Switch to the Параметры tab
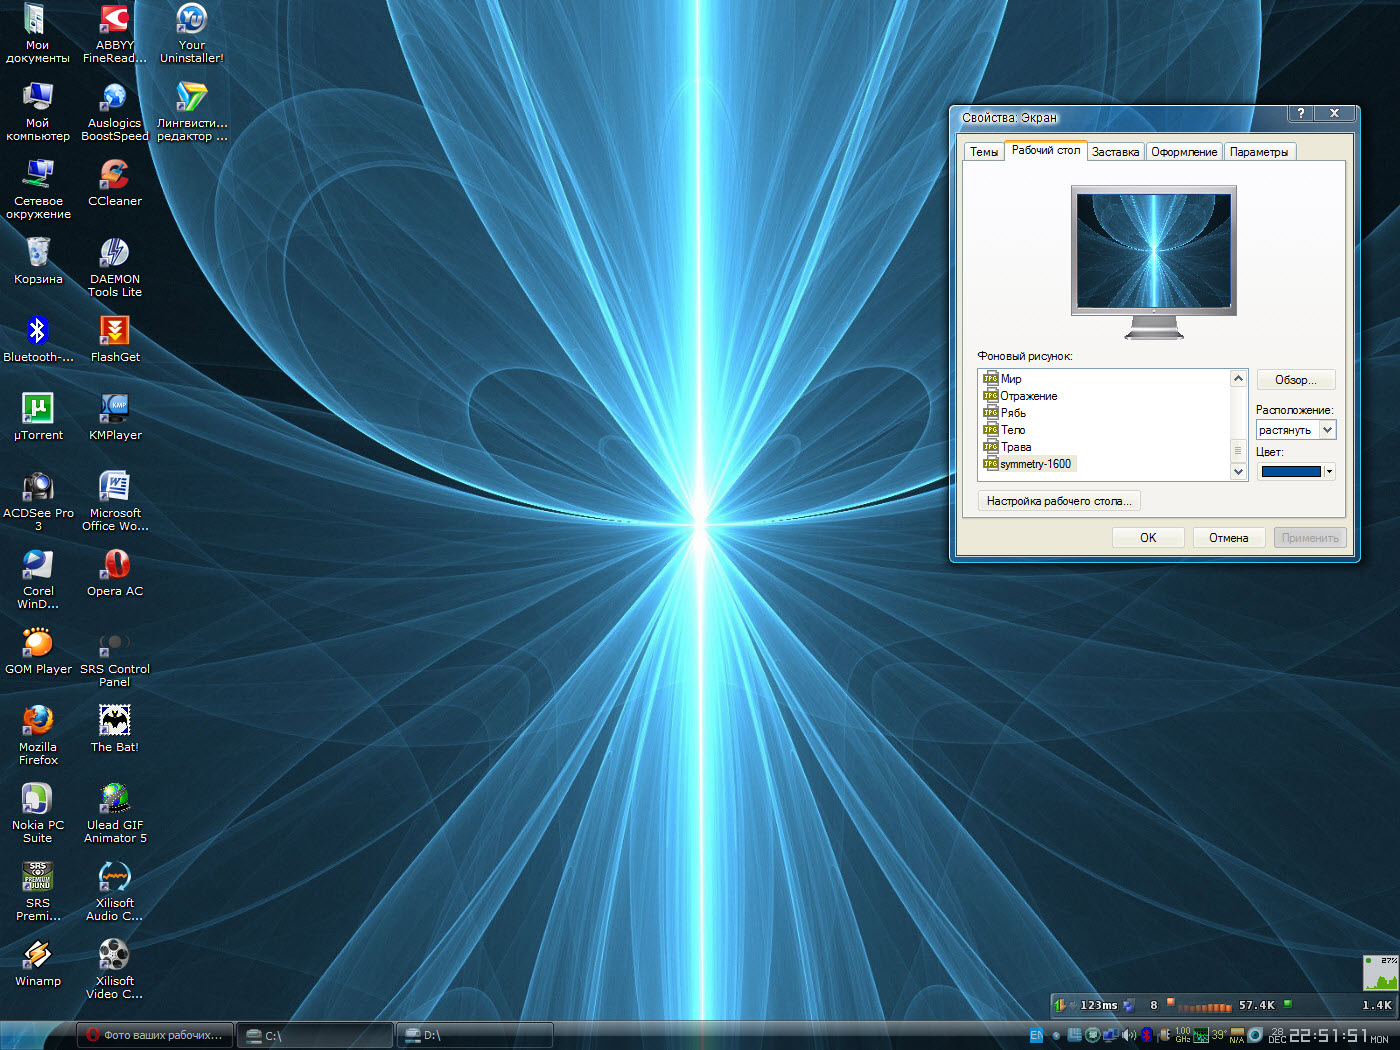1400x1050 pixels. tap(1259, 152)
